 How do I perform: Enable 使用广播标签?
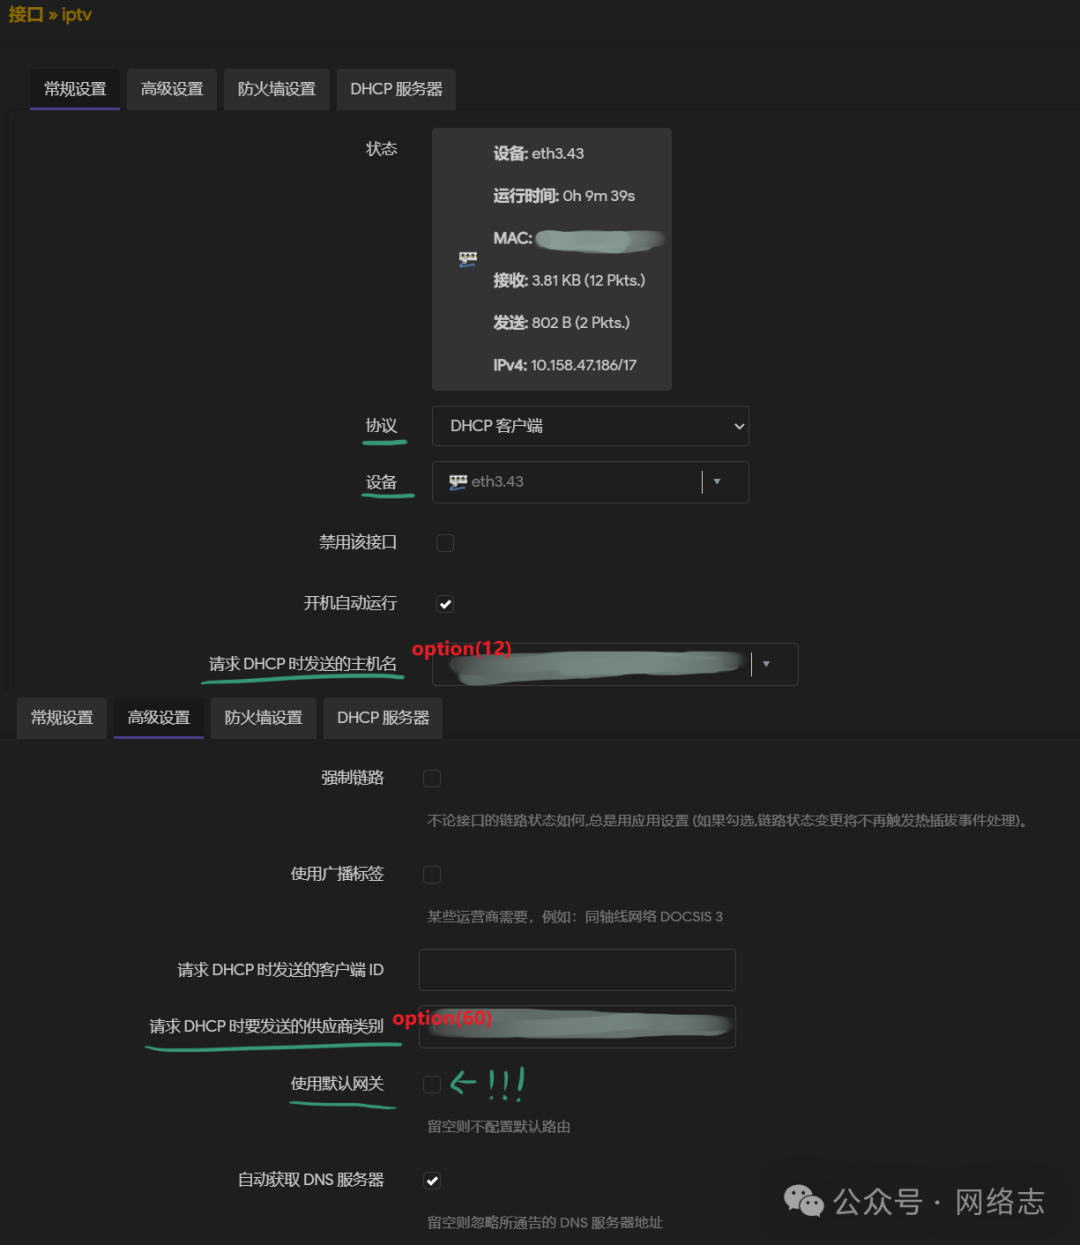[x=431, y=874]
